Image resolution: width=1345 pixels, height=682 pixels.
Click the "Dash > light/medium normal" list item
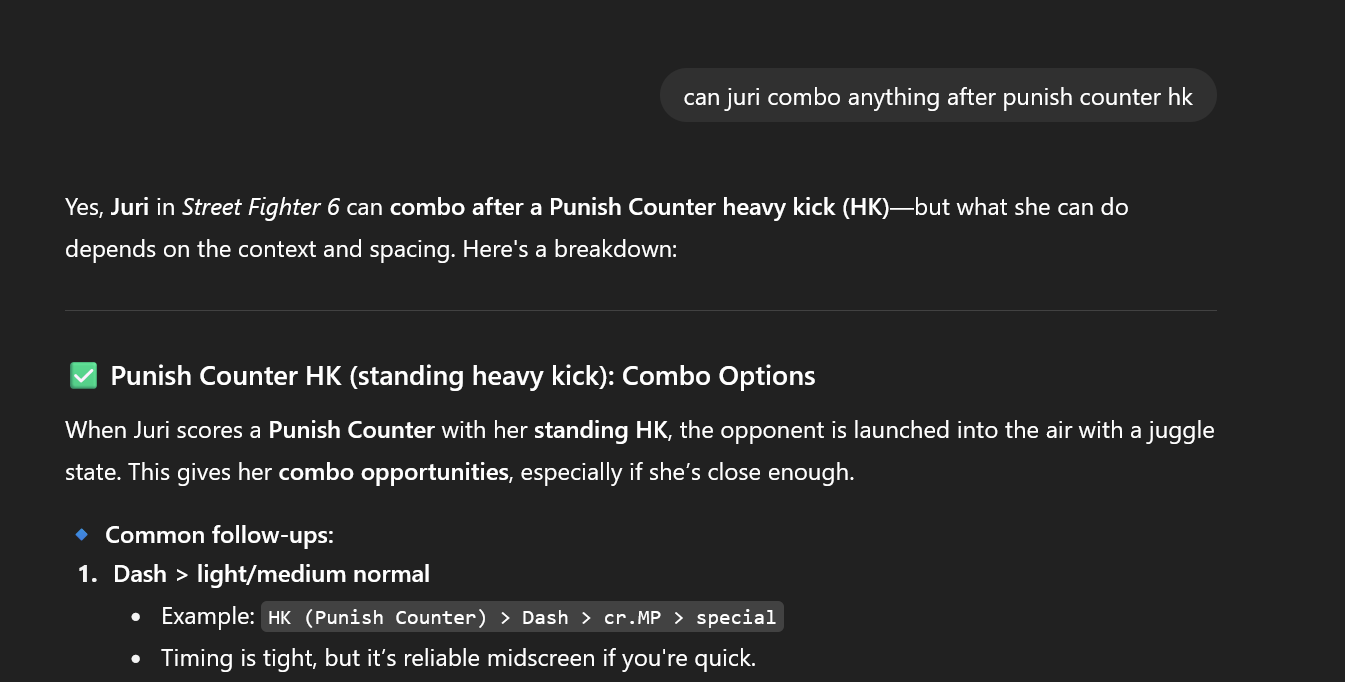271,574
